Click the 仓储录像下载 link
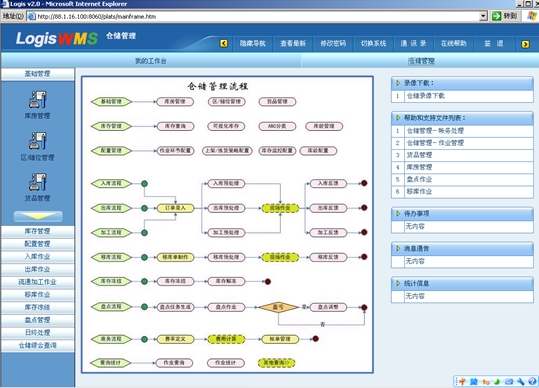 click(426, 96)
